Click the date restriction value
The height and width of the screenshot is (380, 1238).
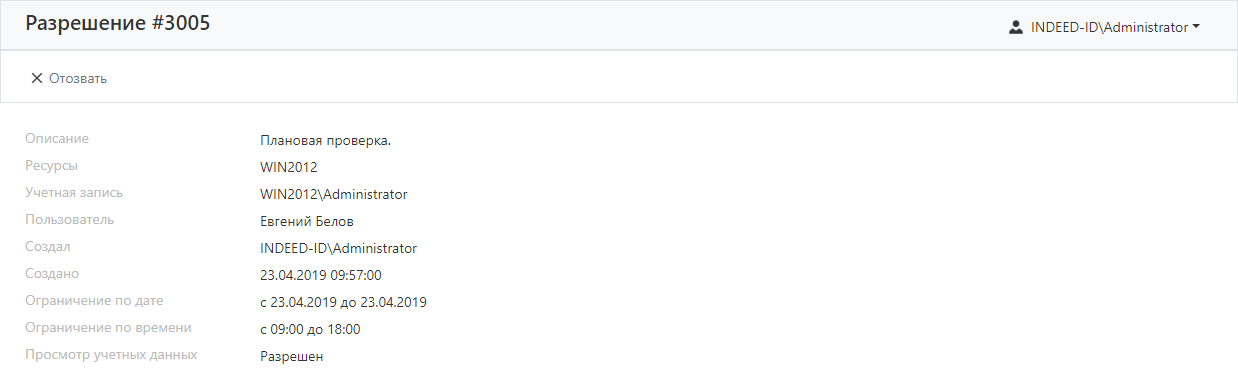343,302
